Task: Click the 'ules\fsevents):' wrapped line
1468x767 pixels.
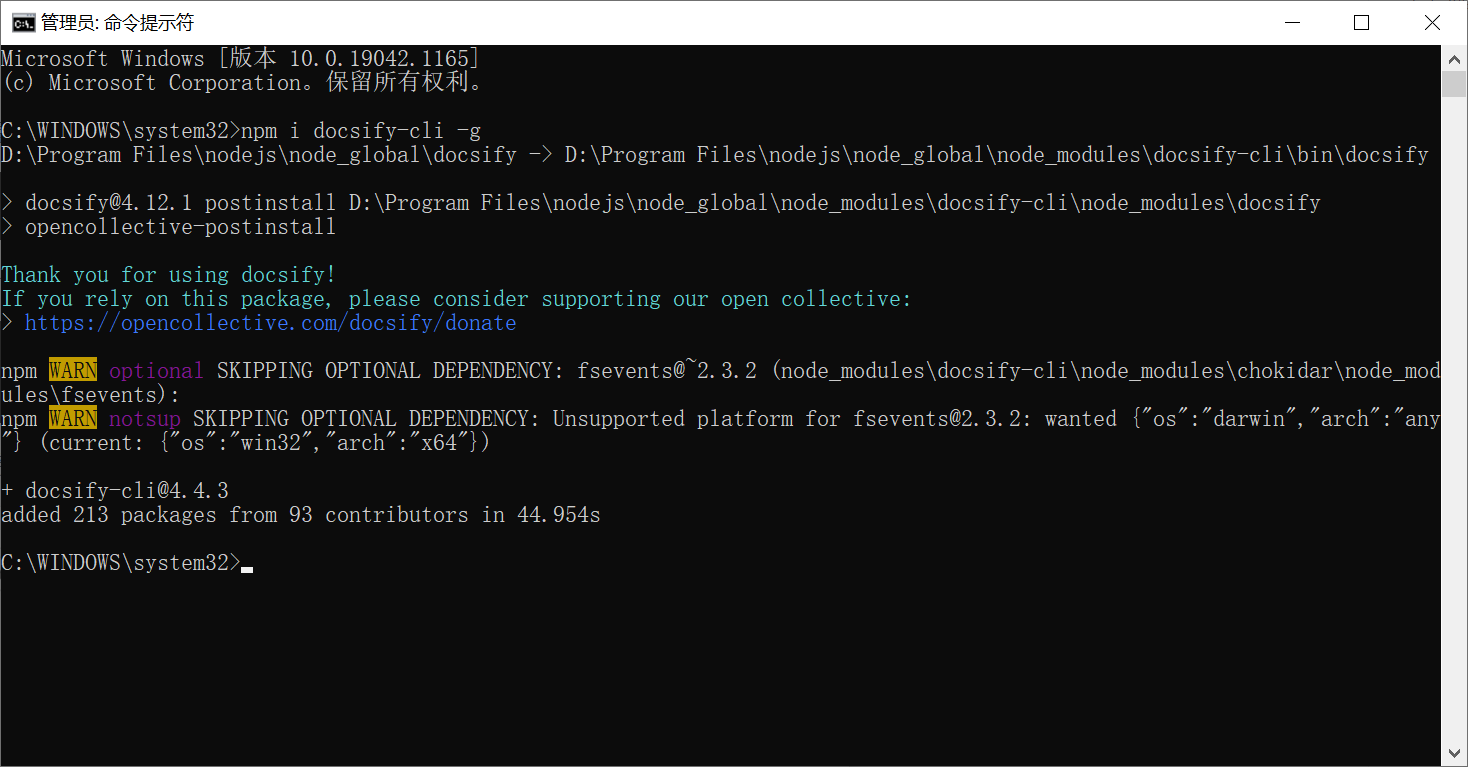Action: coord(91,395)
